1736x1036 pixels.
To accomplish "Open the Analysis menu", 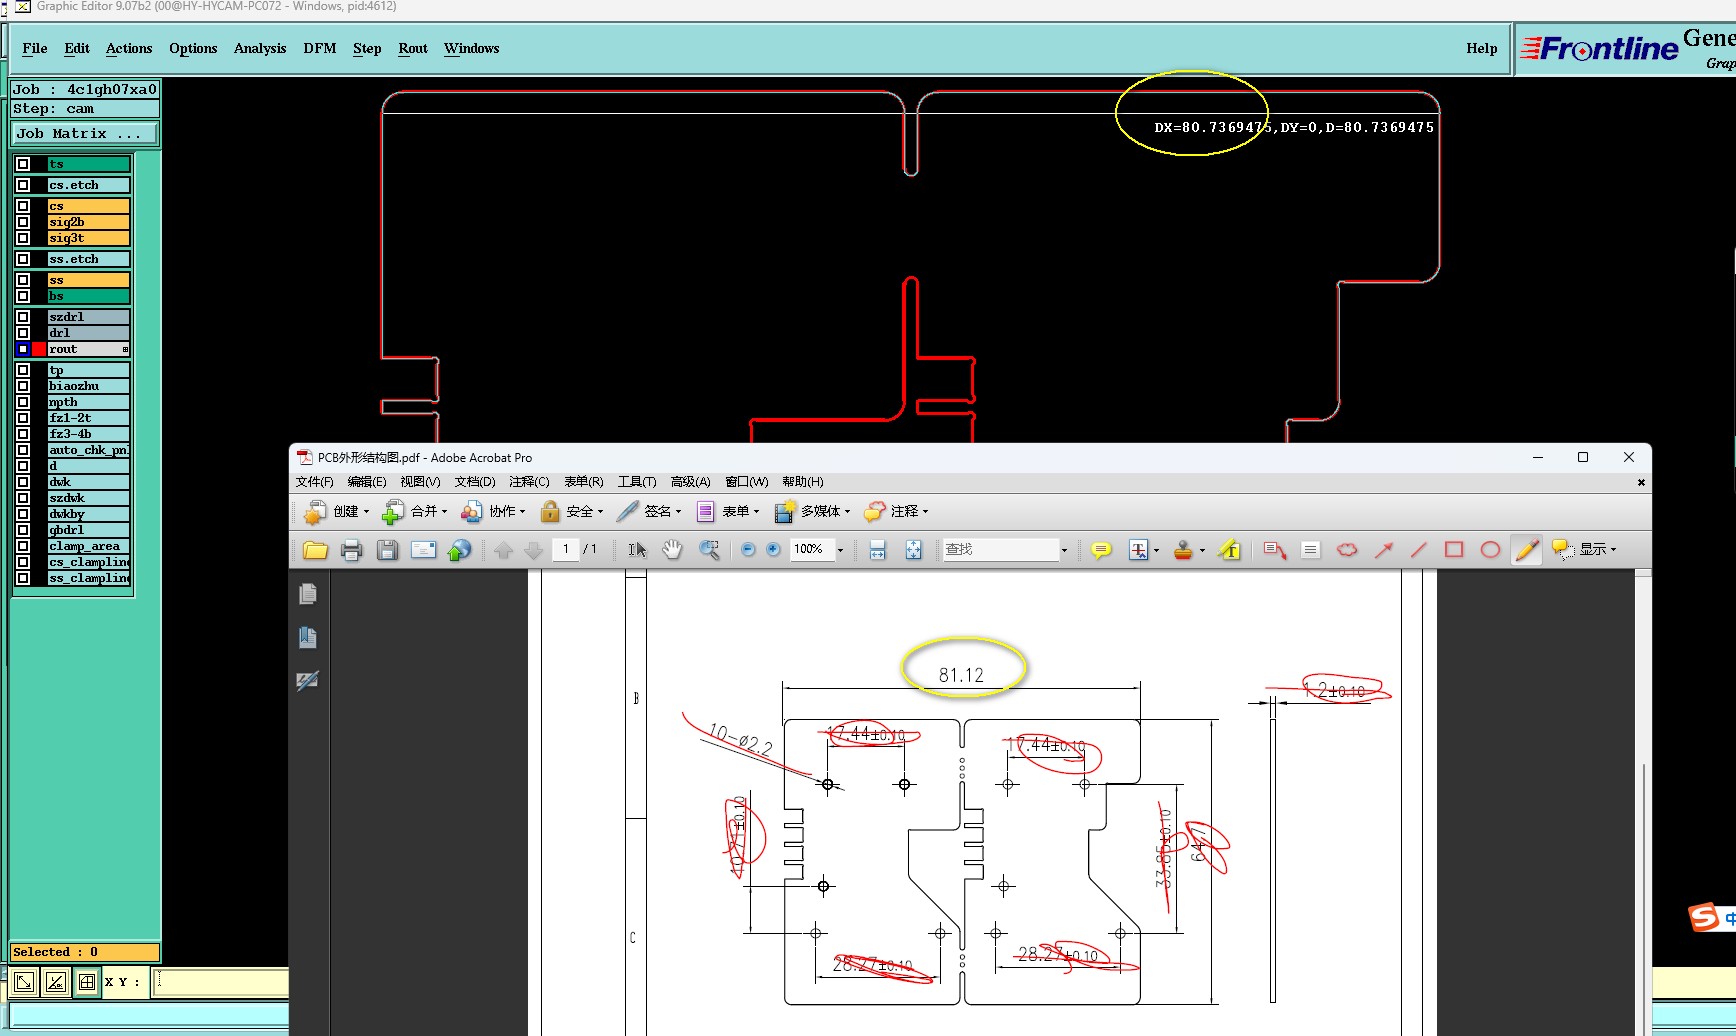I will coord(260,48).
